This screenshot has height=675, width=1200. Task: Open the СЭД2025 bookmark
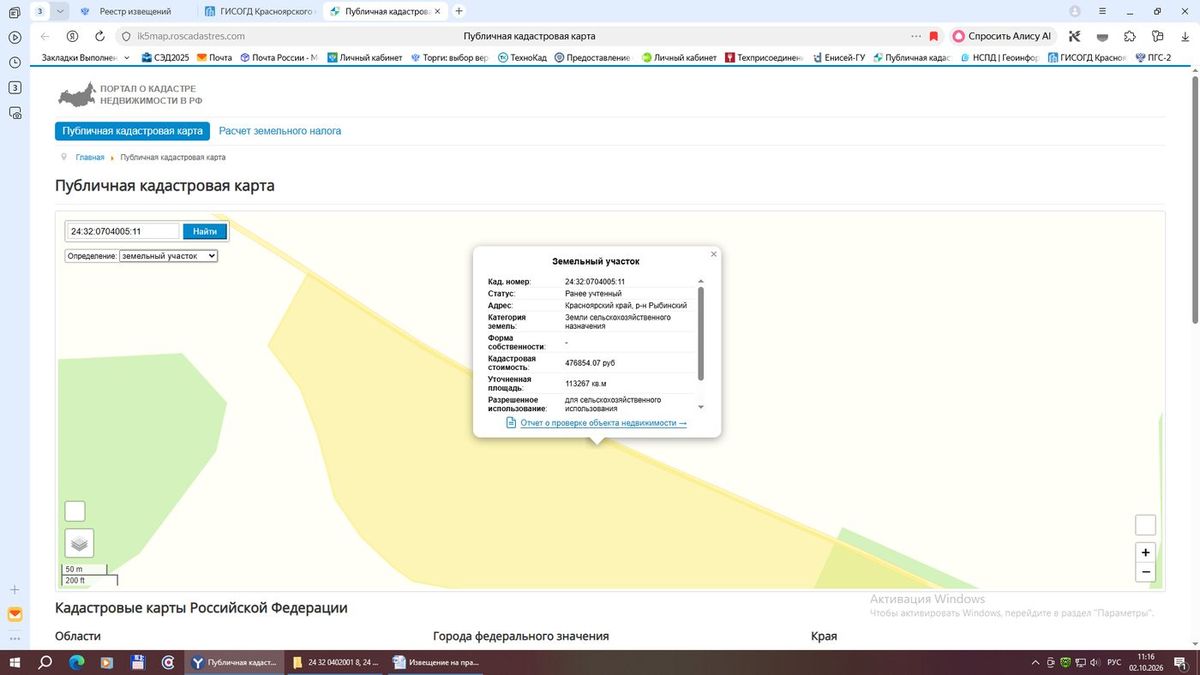click(x=165, y=58)
